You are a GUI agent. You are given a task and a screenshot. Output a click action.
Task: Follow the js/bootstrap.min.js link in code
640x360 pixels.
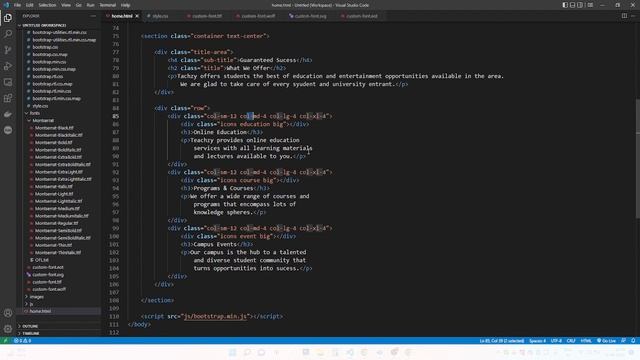[215, 316]
